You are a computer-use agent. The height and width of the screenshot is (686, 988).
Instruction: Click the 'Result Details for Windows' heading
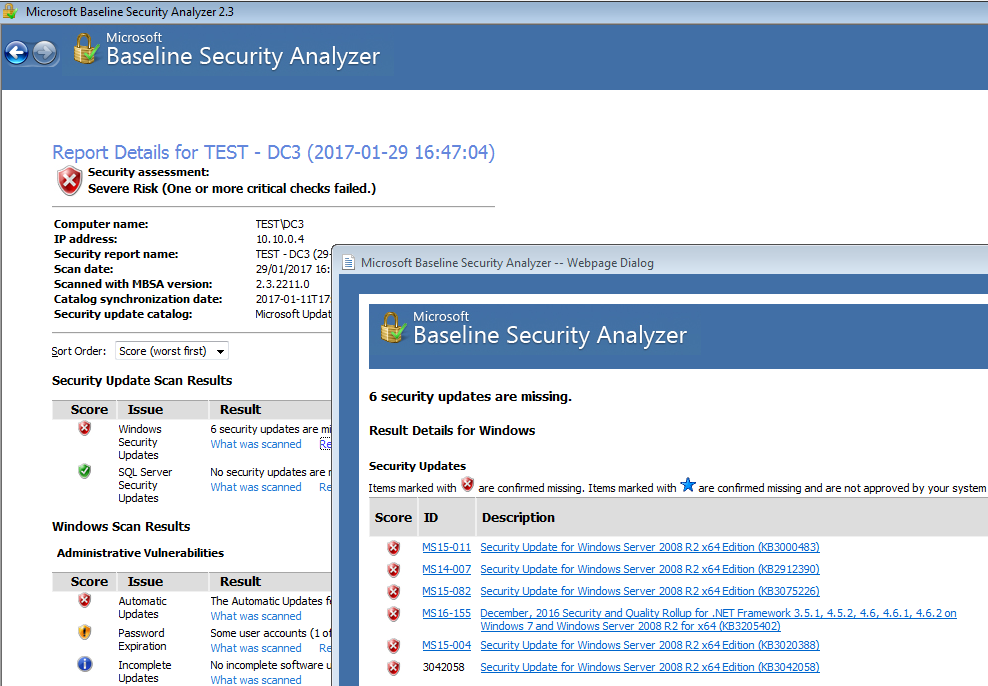click(x=452, y=431)
